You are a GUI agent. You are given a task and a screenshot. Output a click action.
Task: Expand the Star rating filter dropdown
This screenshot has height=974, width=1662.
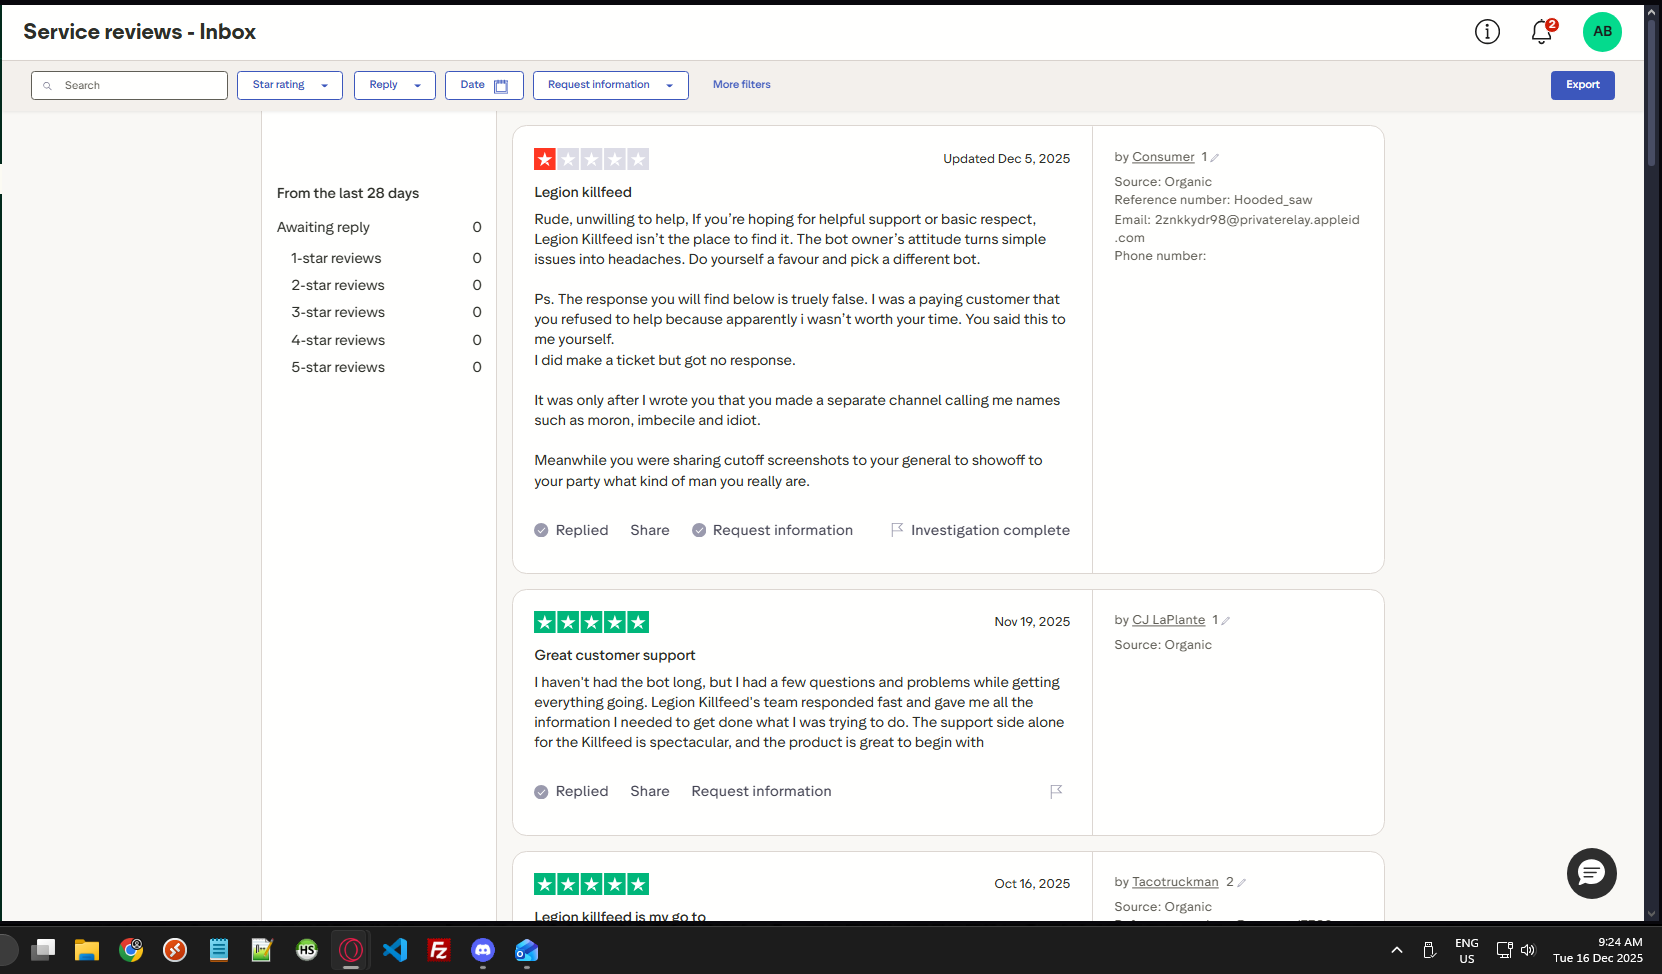[x=290, y=85]
